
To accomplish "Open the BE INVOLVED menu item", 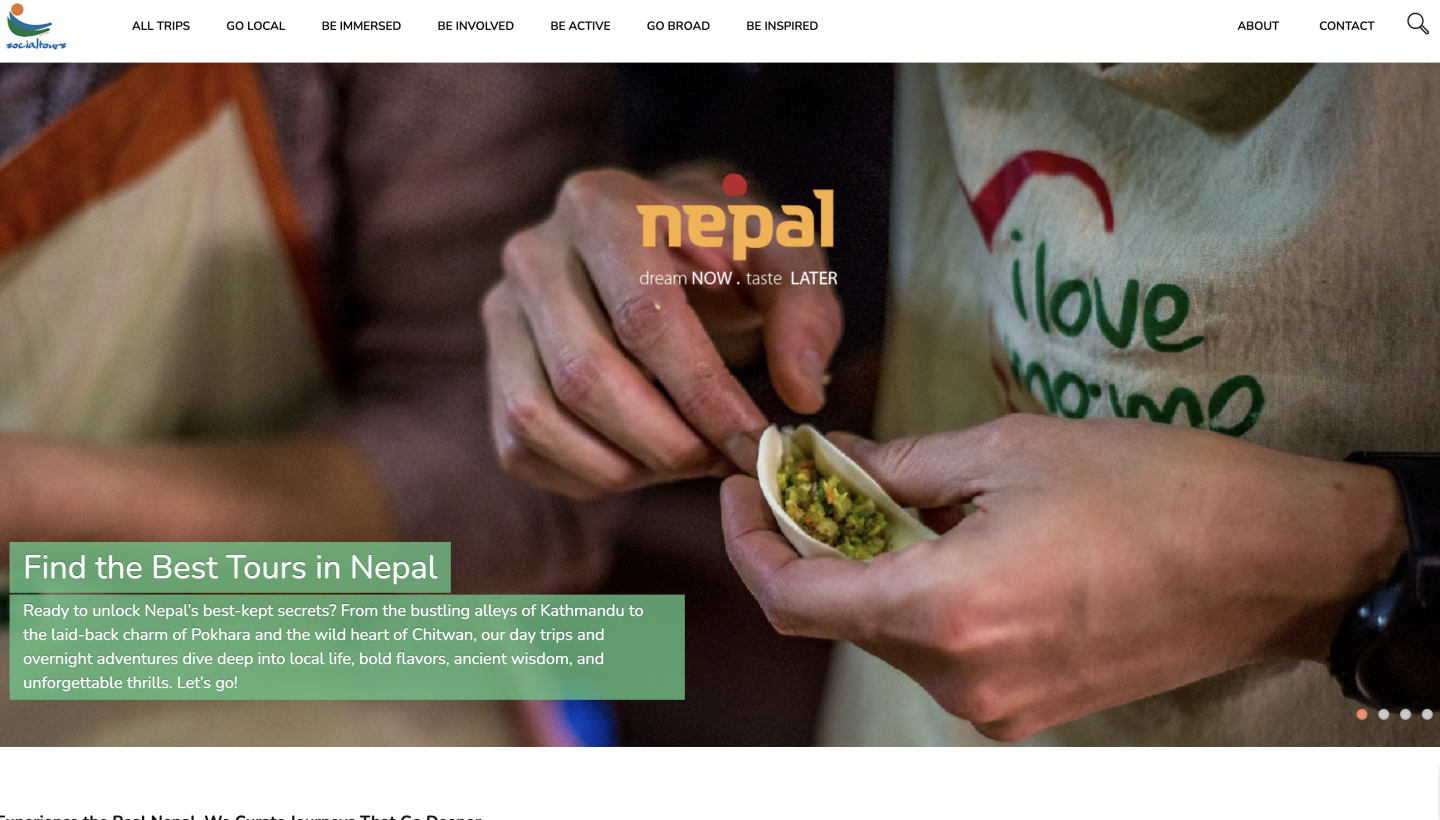I will (x=476, y=26).
